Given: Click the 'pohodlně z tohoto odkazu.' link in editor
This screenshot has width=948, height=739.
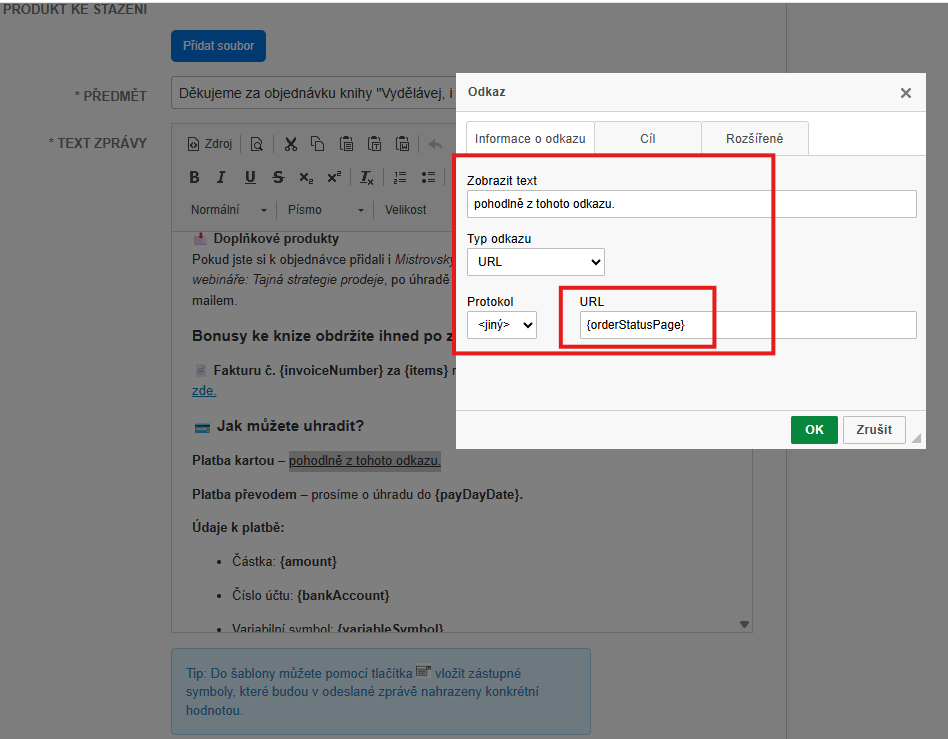Looking at the screenshot, I should point(365,460).
